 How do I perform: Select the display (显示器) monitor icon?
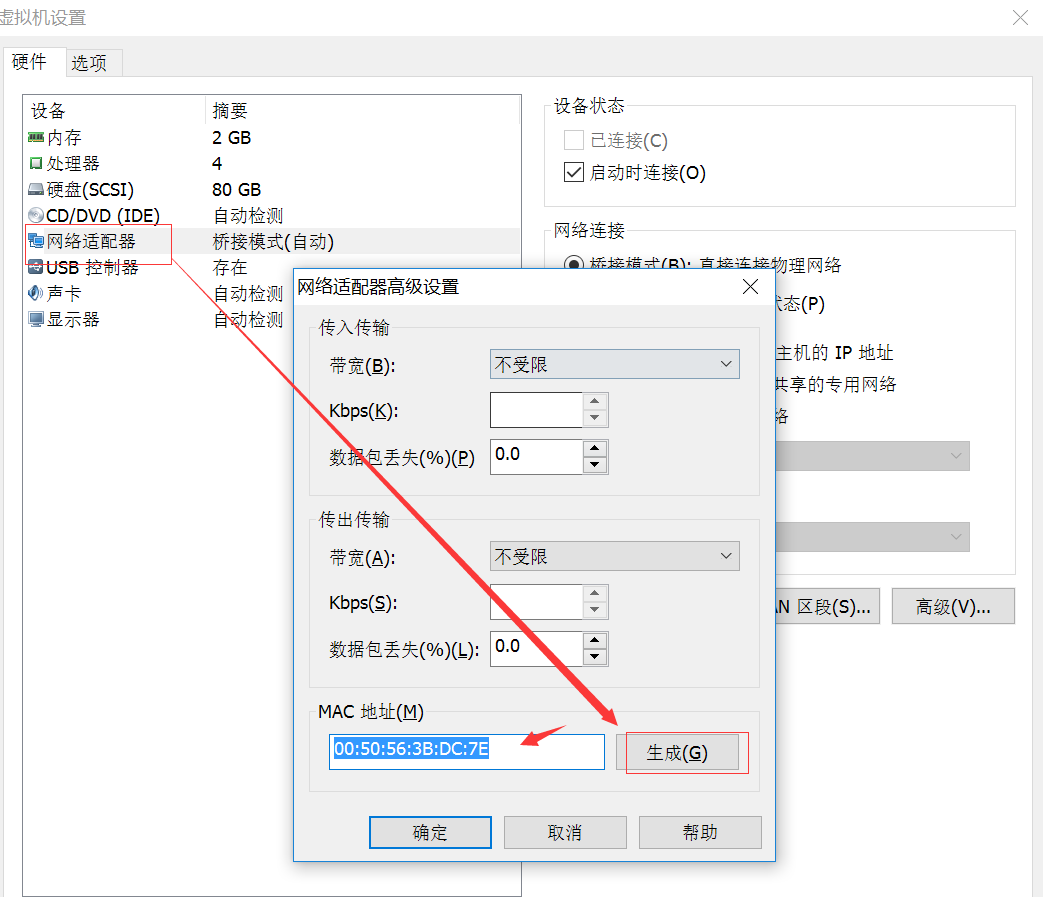coord(36,319)
